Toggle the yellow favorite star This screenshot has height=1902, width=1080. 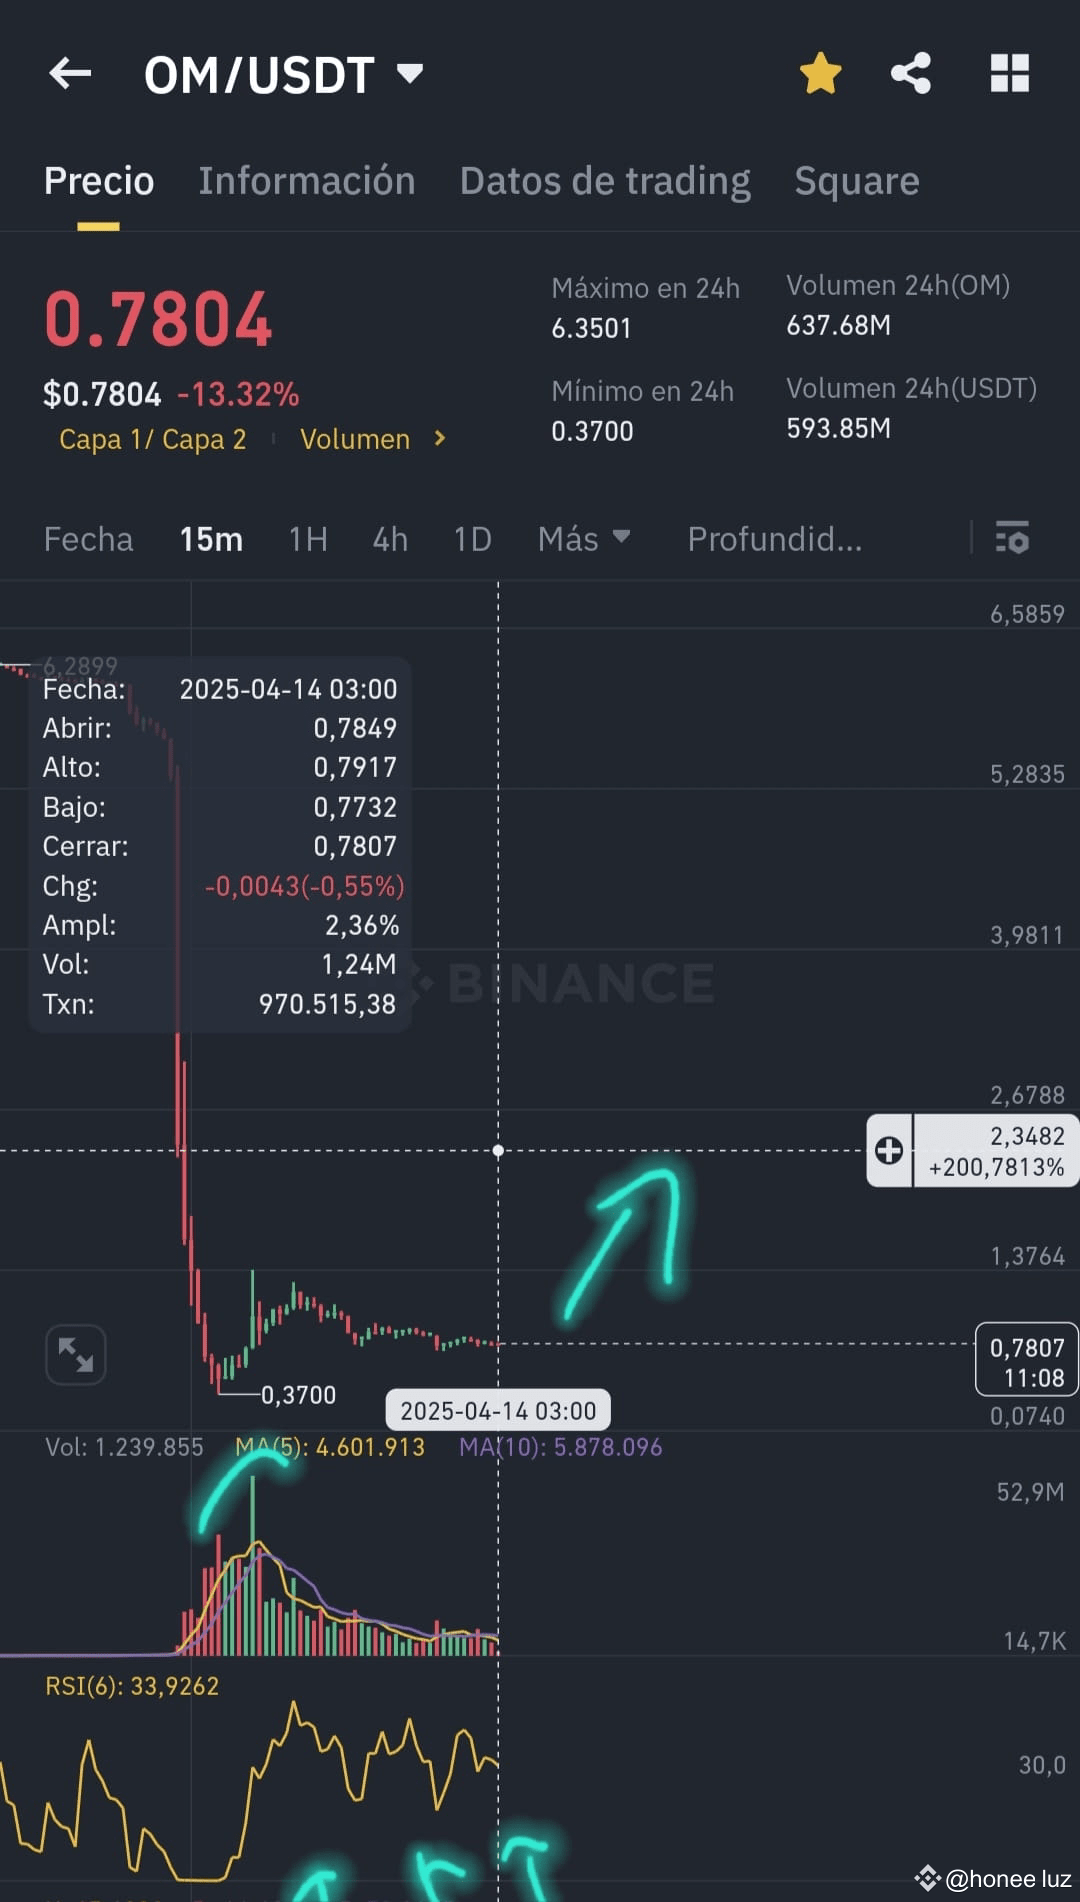tap(820, 73)
